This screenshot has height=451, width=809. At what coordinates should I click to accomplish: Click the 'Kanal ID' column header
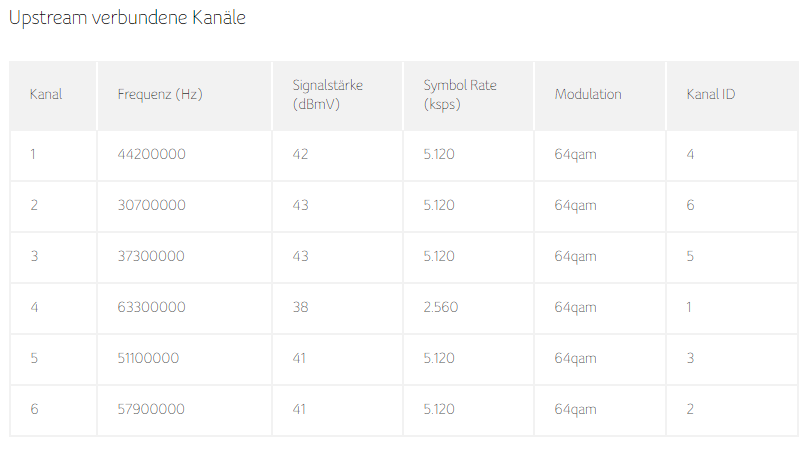coord(710,95)
